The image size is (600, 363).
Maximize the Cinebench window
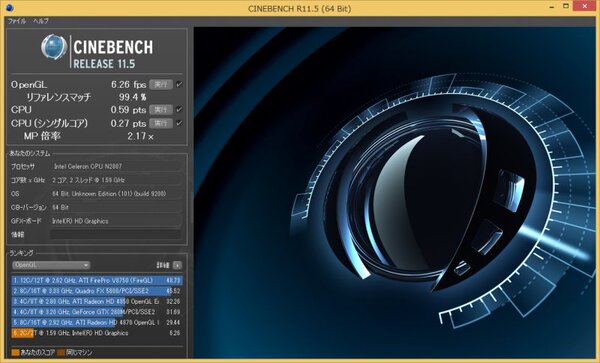(566, 6)
